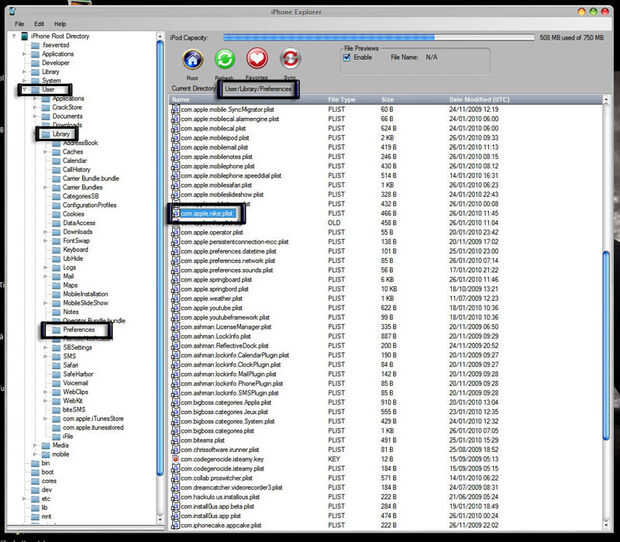Image resolution: width=620 pixels, height=542 pixels.
Task: Click the iPhone Root Directory device icon
Action: 25,36
